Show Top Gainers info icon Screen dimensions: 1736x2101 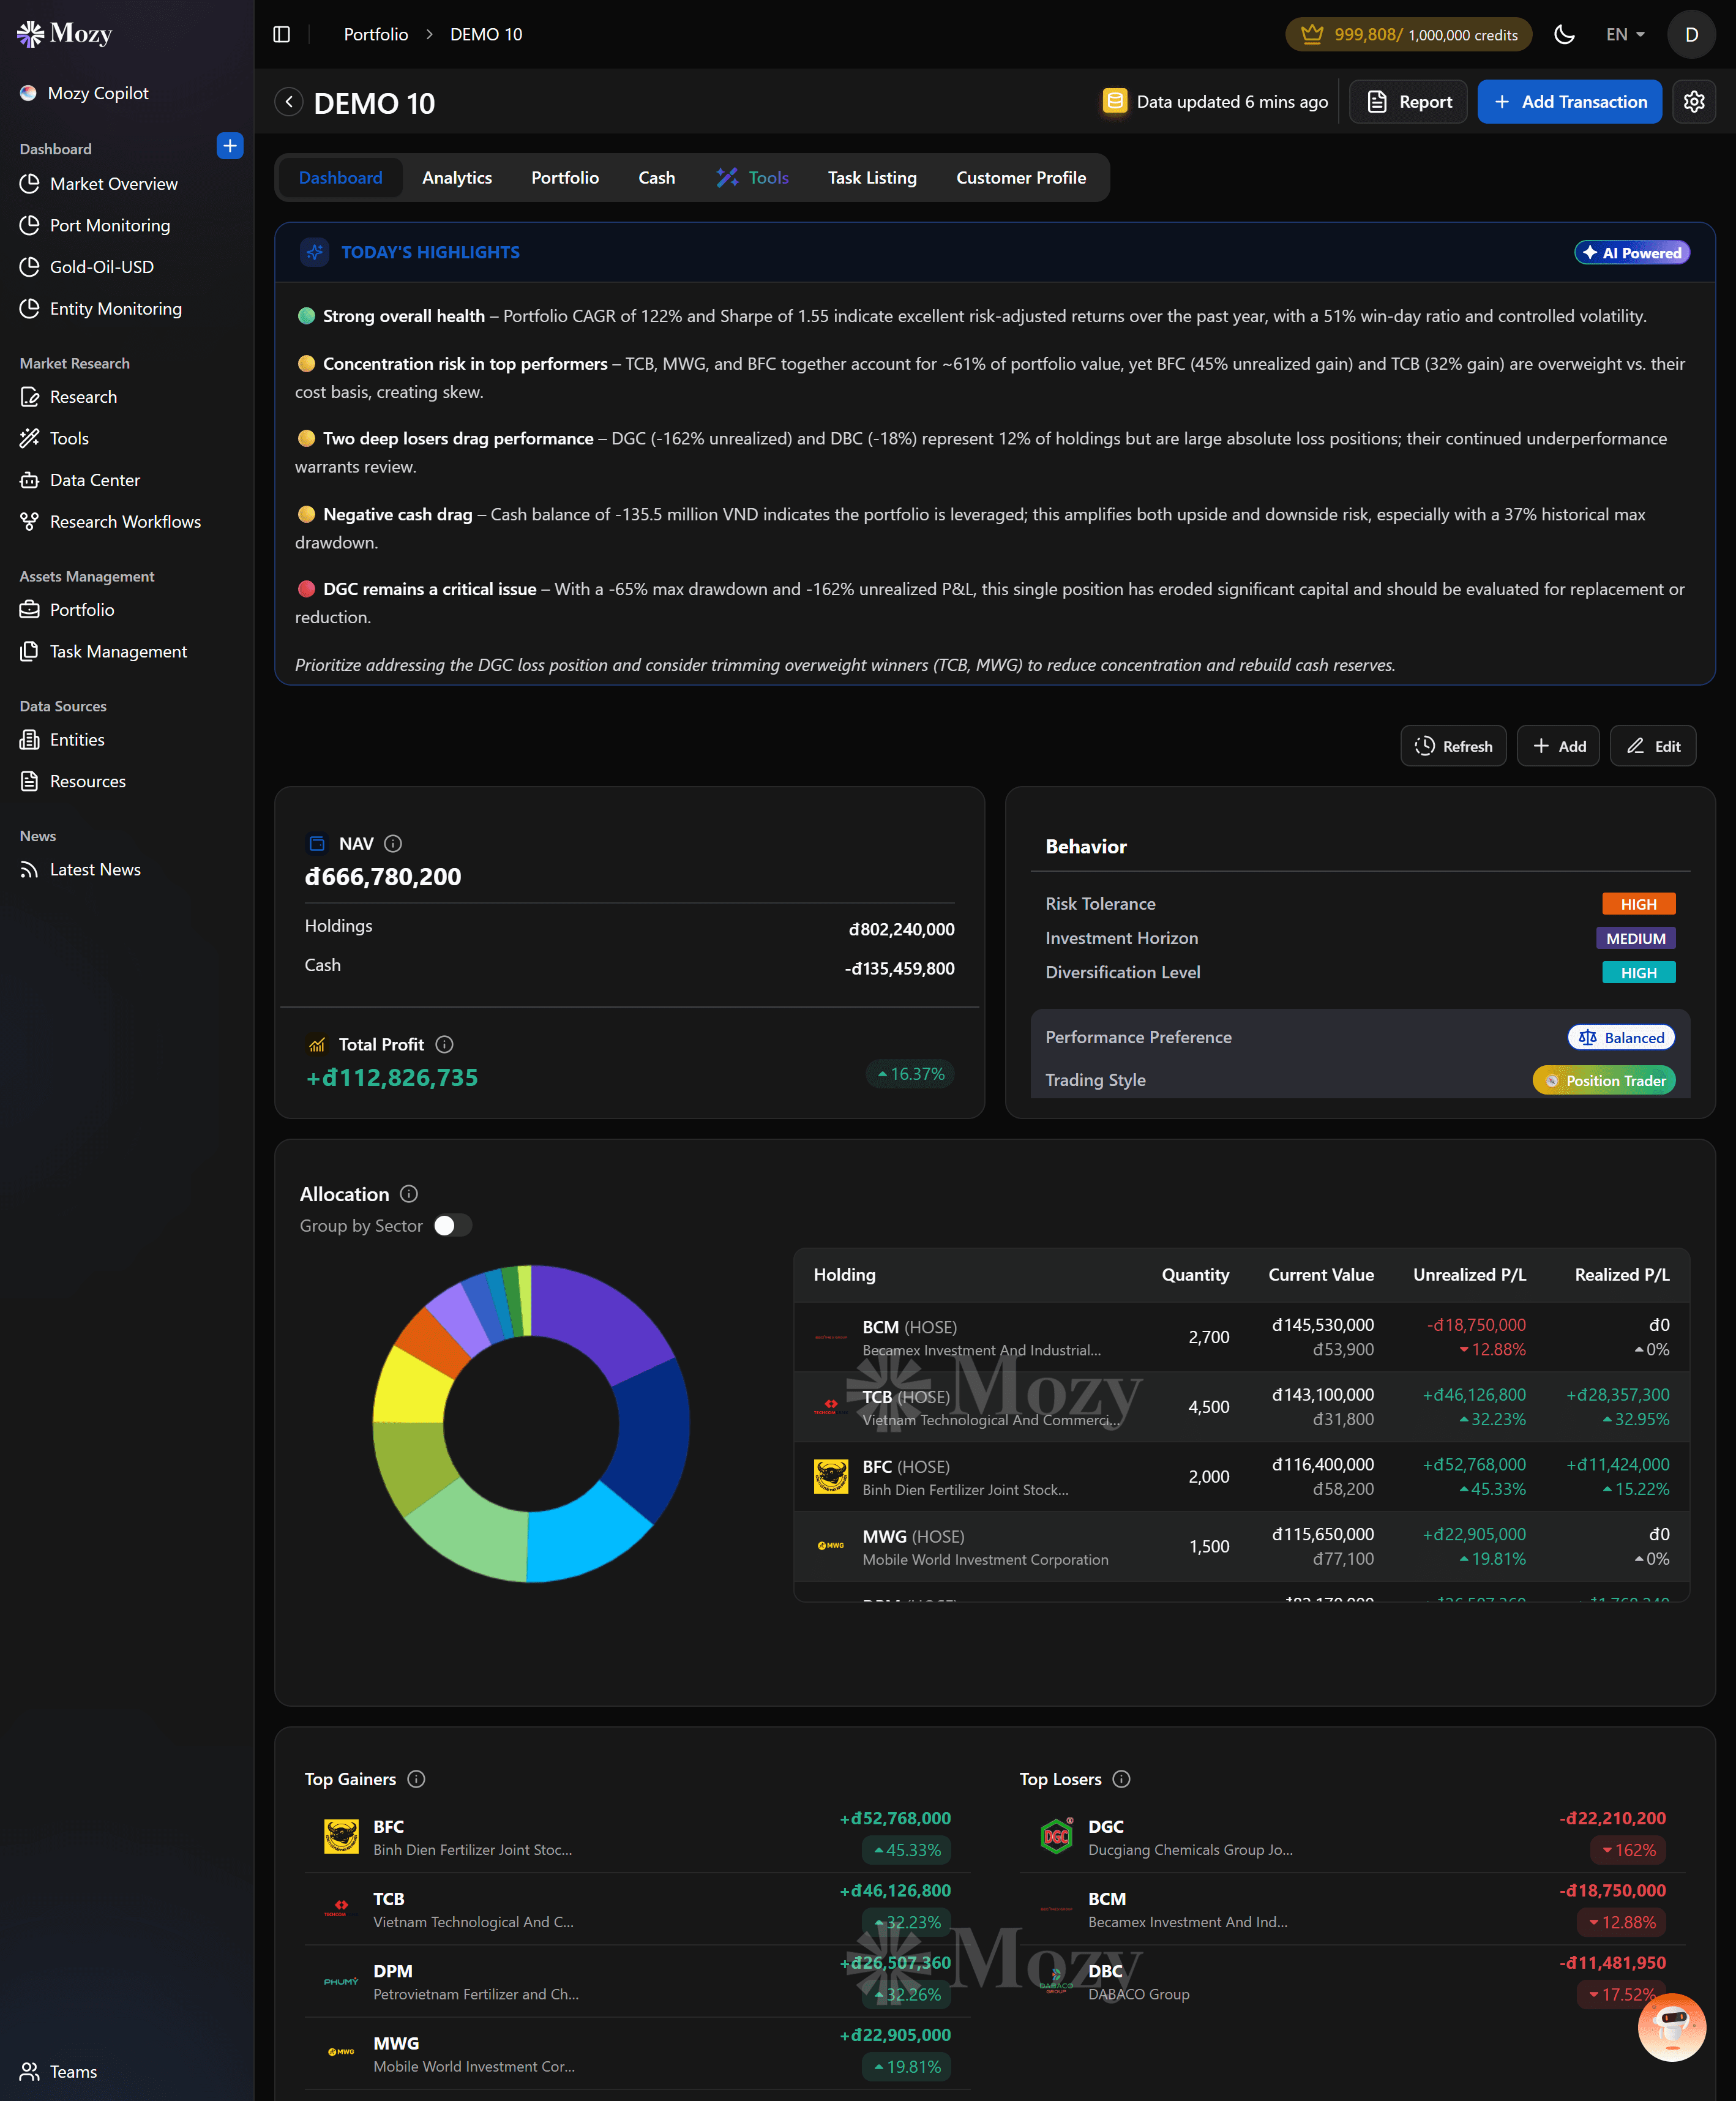coord(417,1779)
